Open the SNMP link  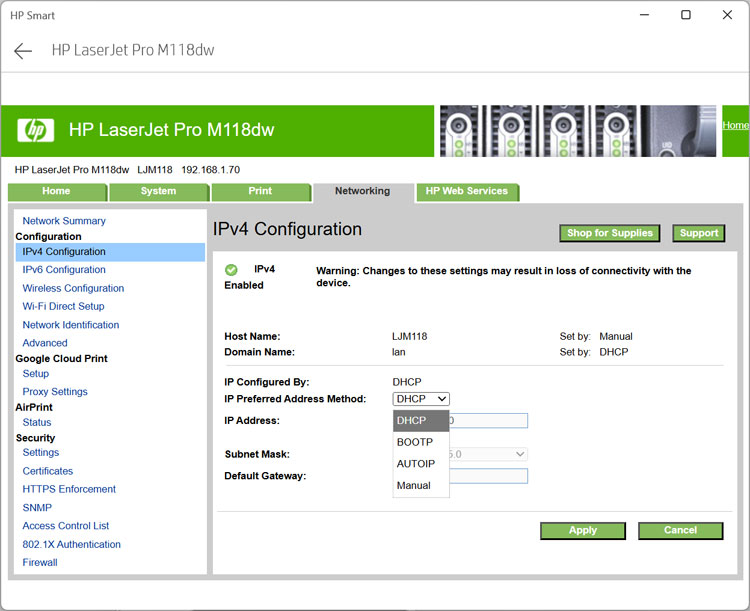point(37,508)
